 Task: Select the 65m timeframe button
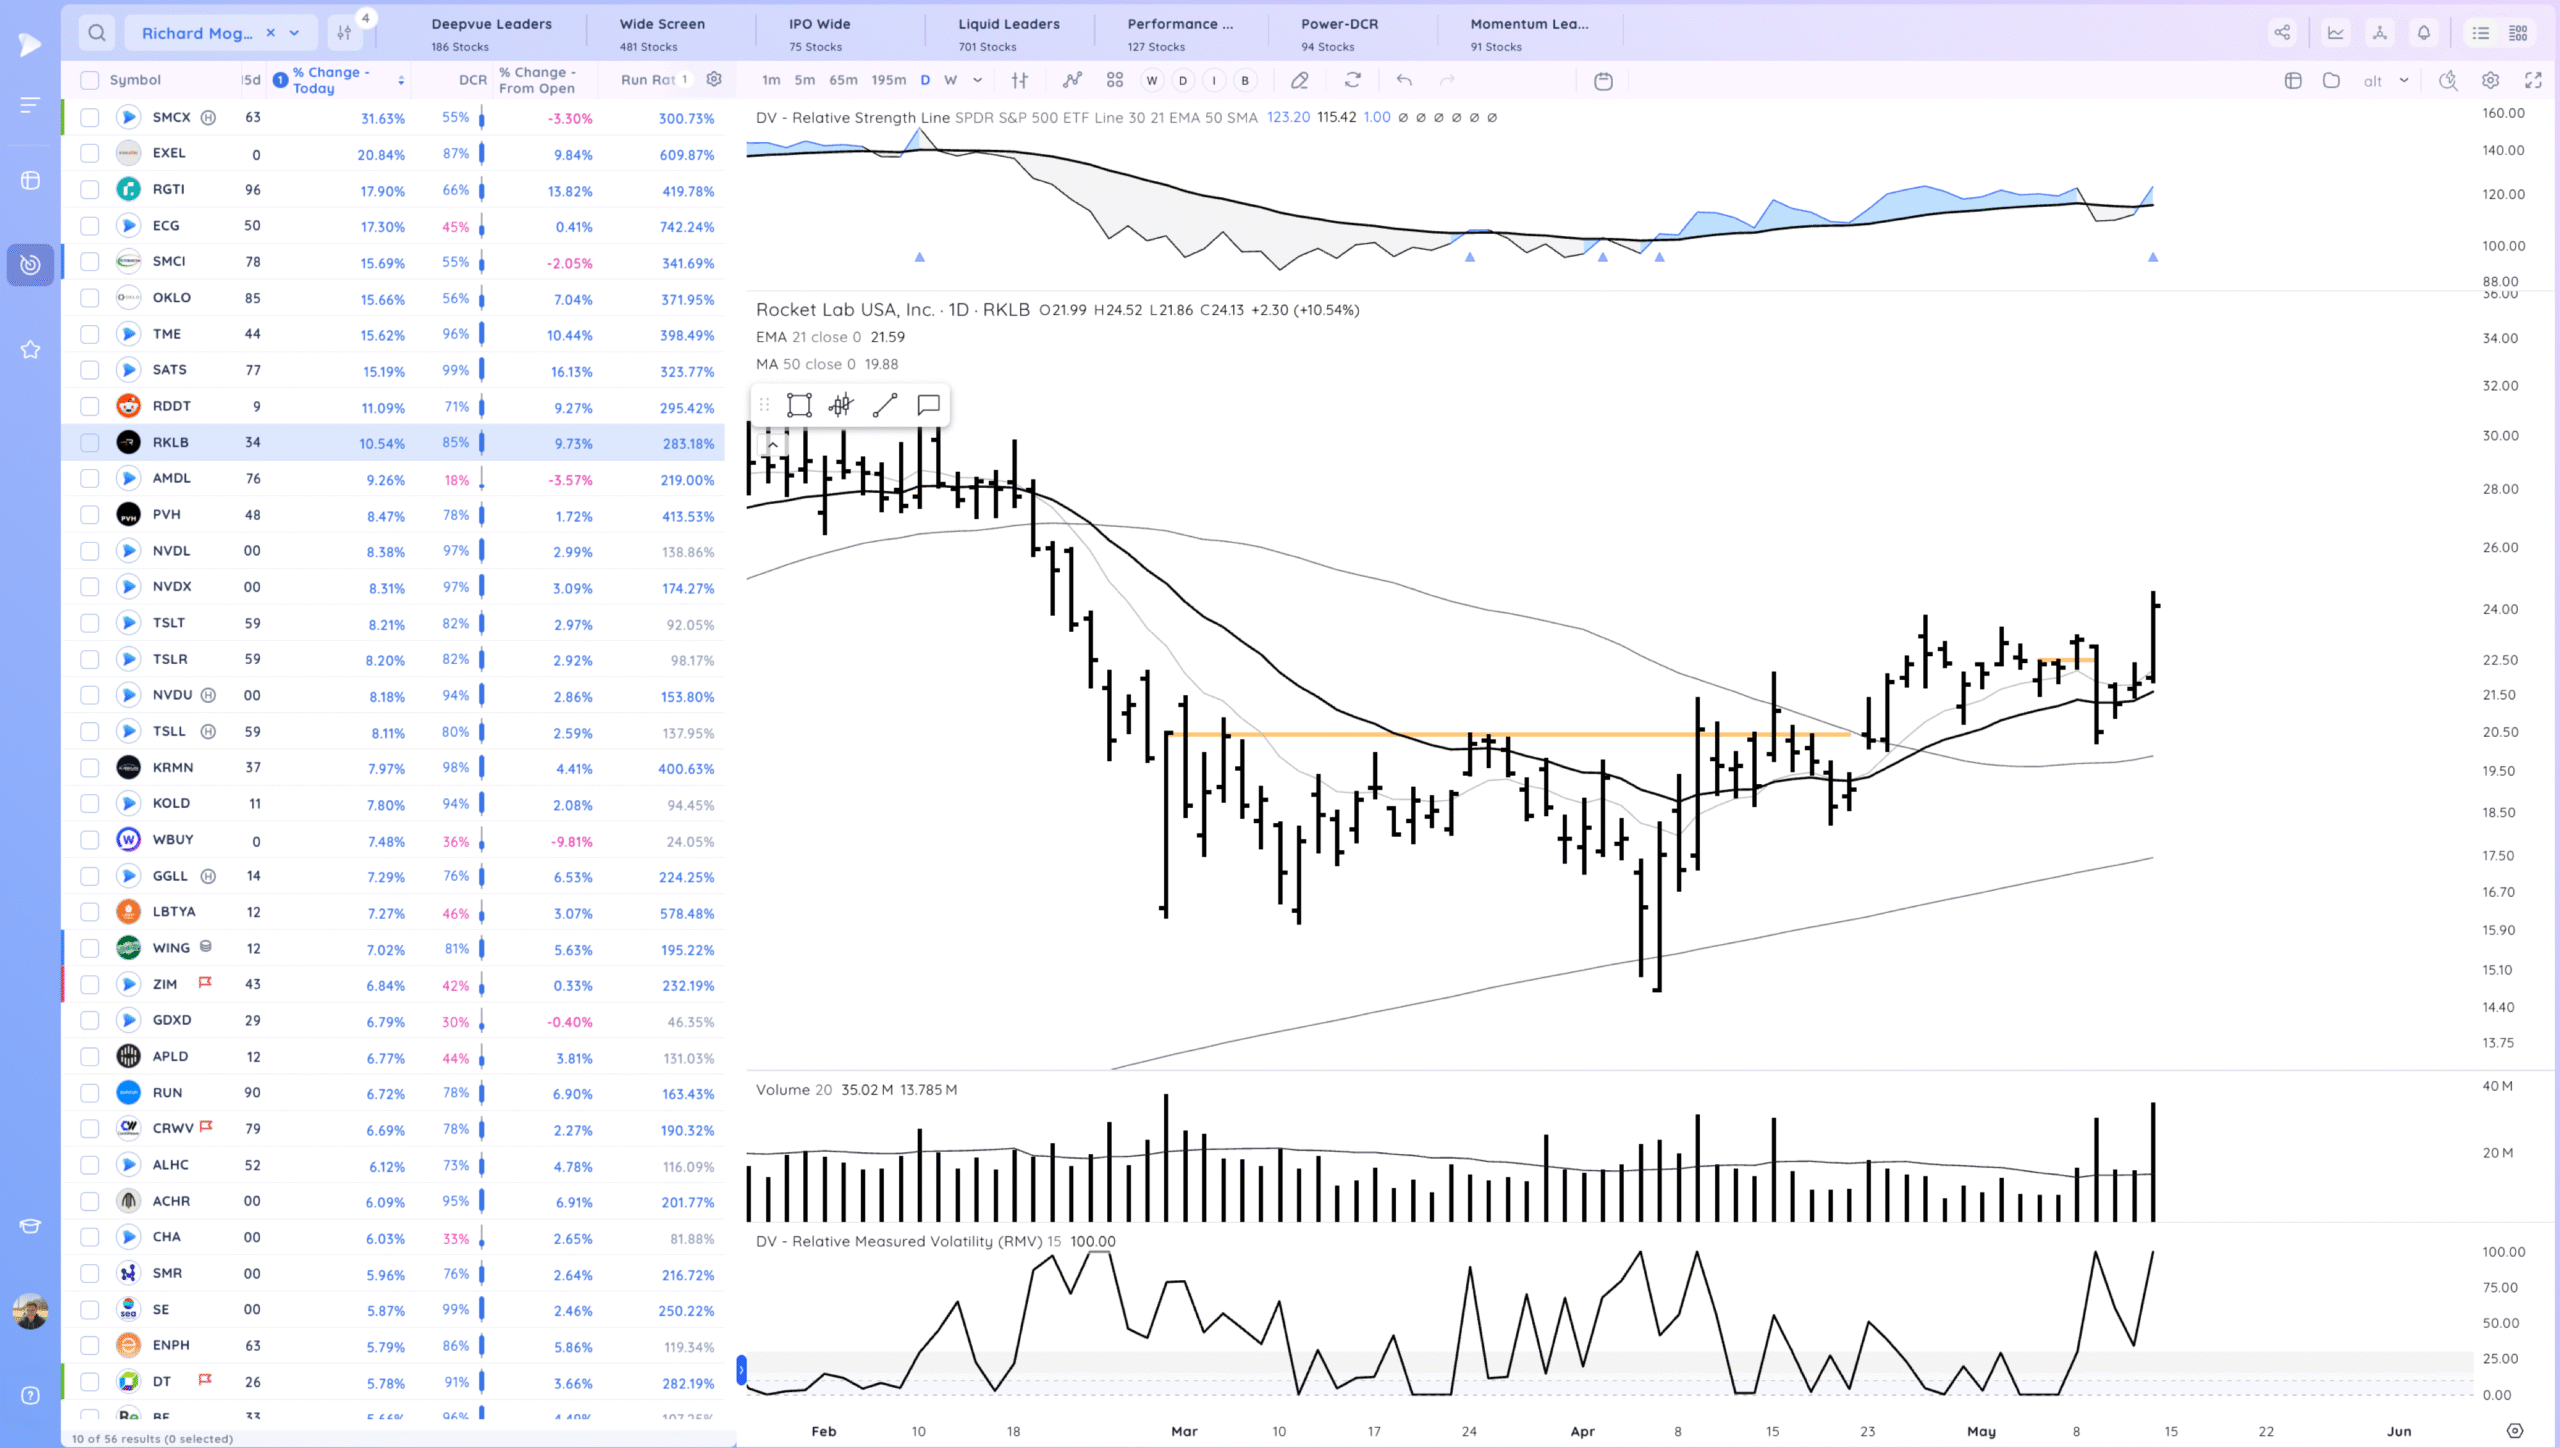843,80
